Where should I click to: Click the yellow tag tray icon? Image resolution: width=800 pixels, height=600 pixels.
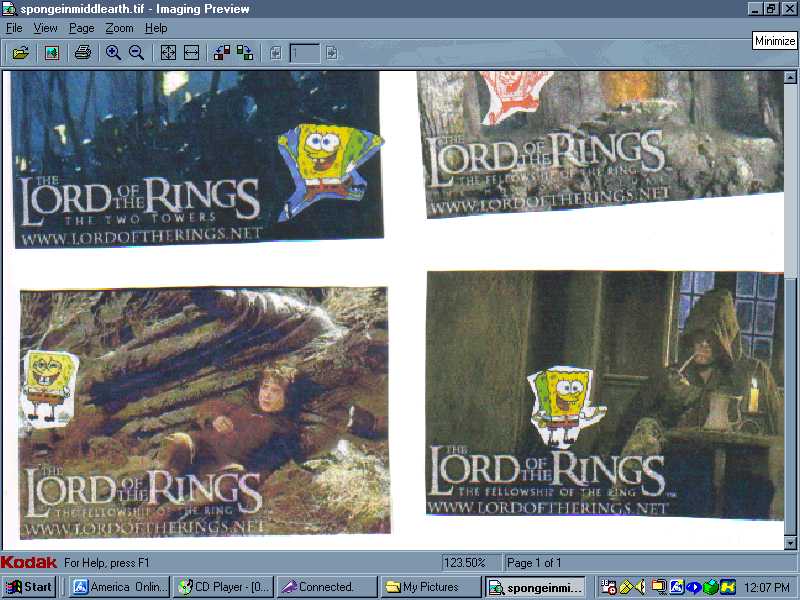pyautogui.click(x=626, y=587)
